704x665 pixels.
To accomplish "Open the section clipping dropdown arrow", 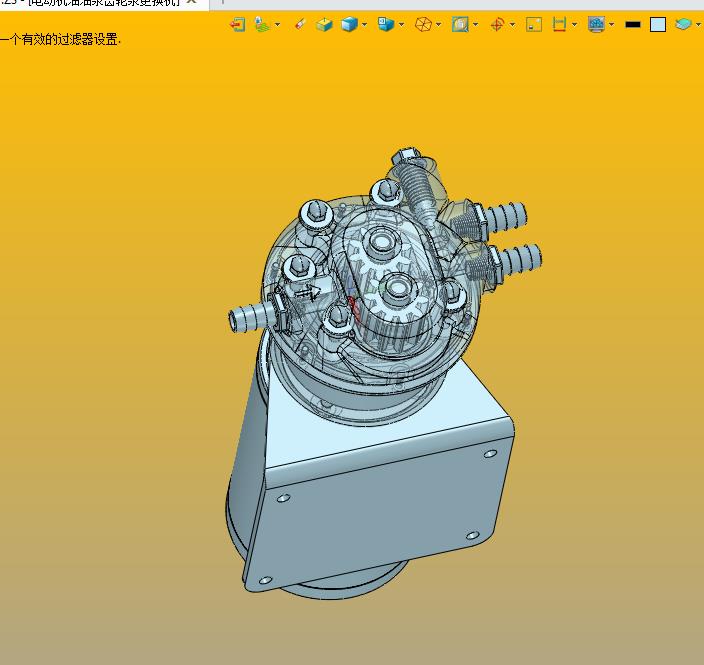I will tap(574, 24).
